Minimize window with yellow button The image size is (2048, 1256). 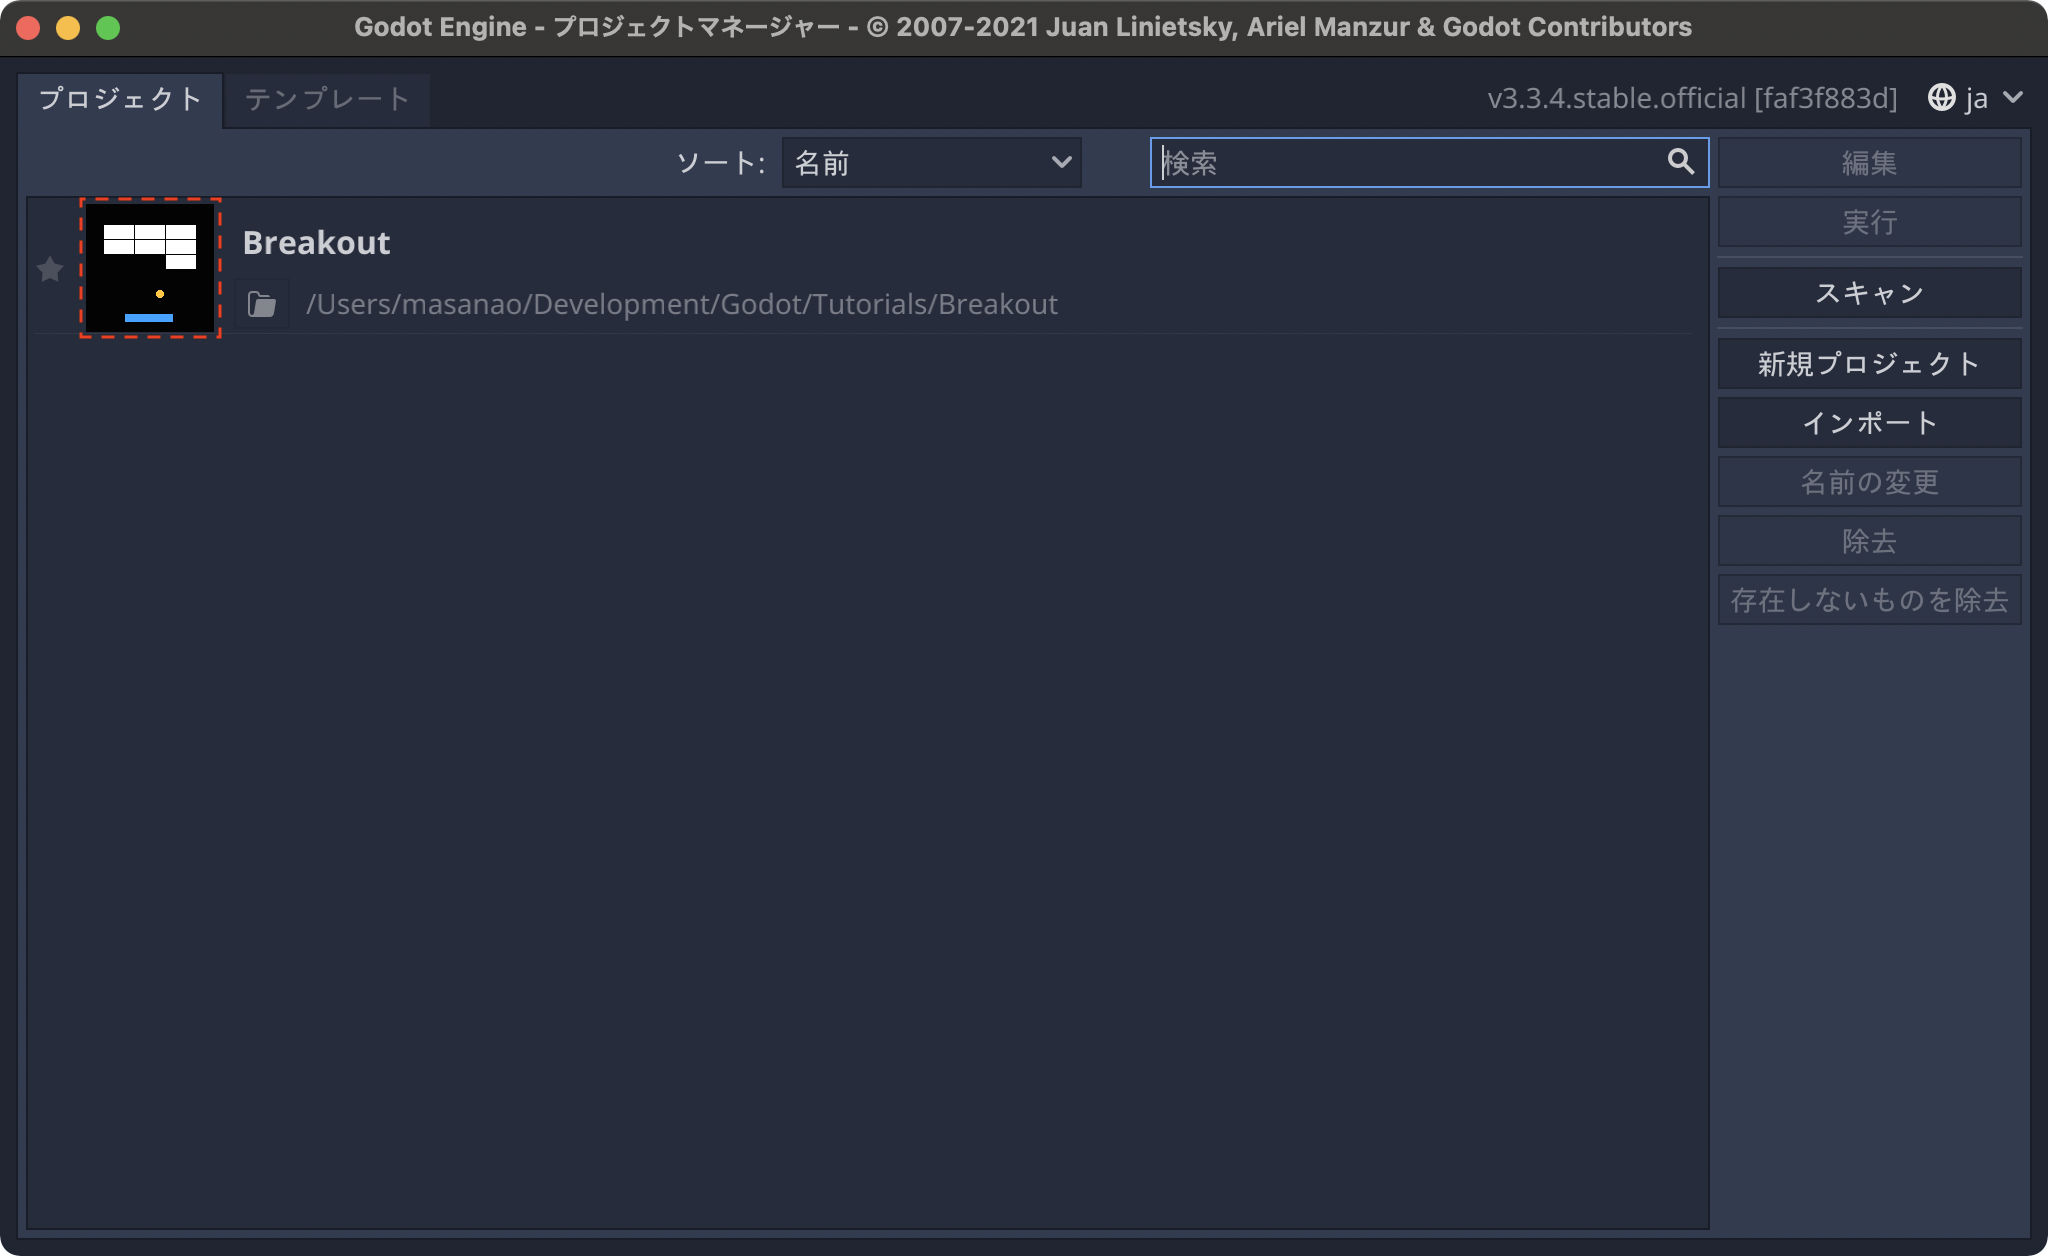(68, 27)
